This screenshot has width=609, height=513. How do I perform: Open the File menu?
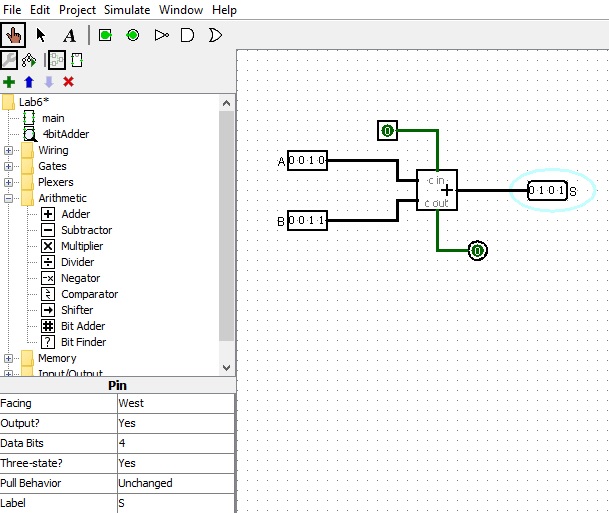click(12, 10)
